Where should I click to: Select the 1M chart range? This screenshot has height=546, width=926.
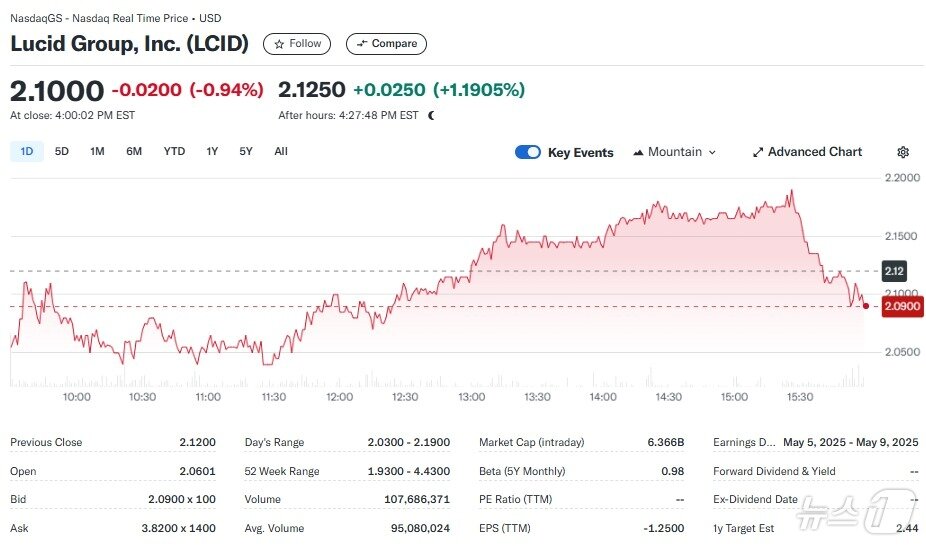[97, 152]
